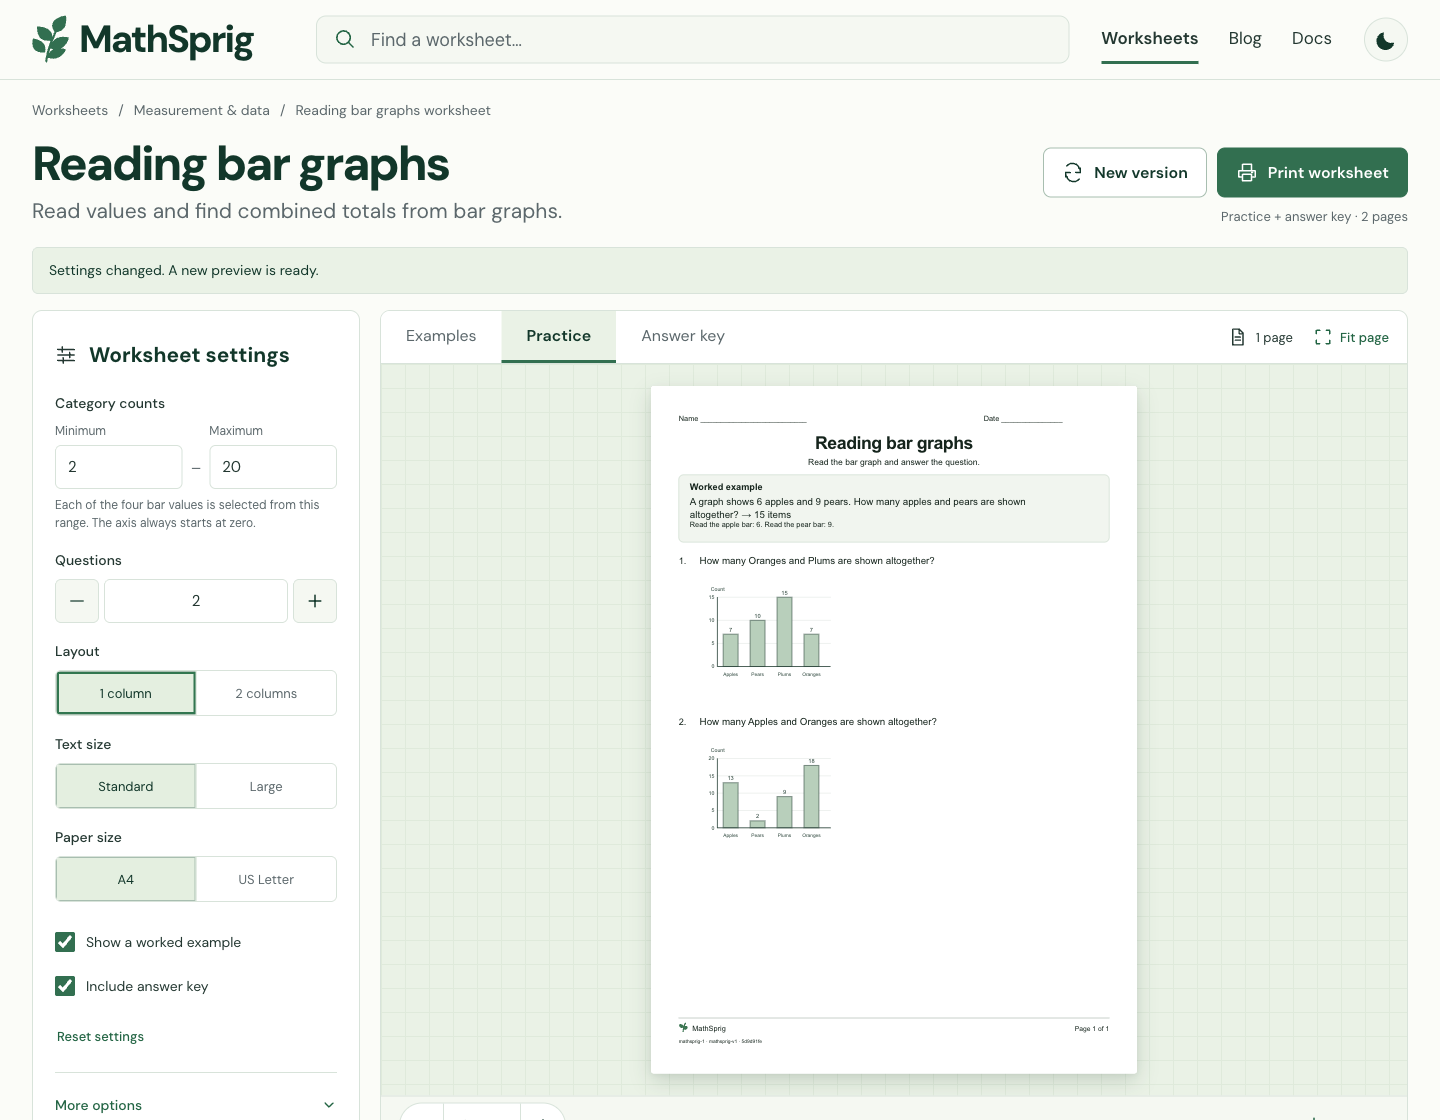Switch to the Examples tab
This screenshot has width=1440, height=1120.
click(x=441, y=336)
